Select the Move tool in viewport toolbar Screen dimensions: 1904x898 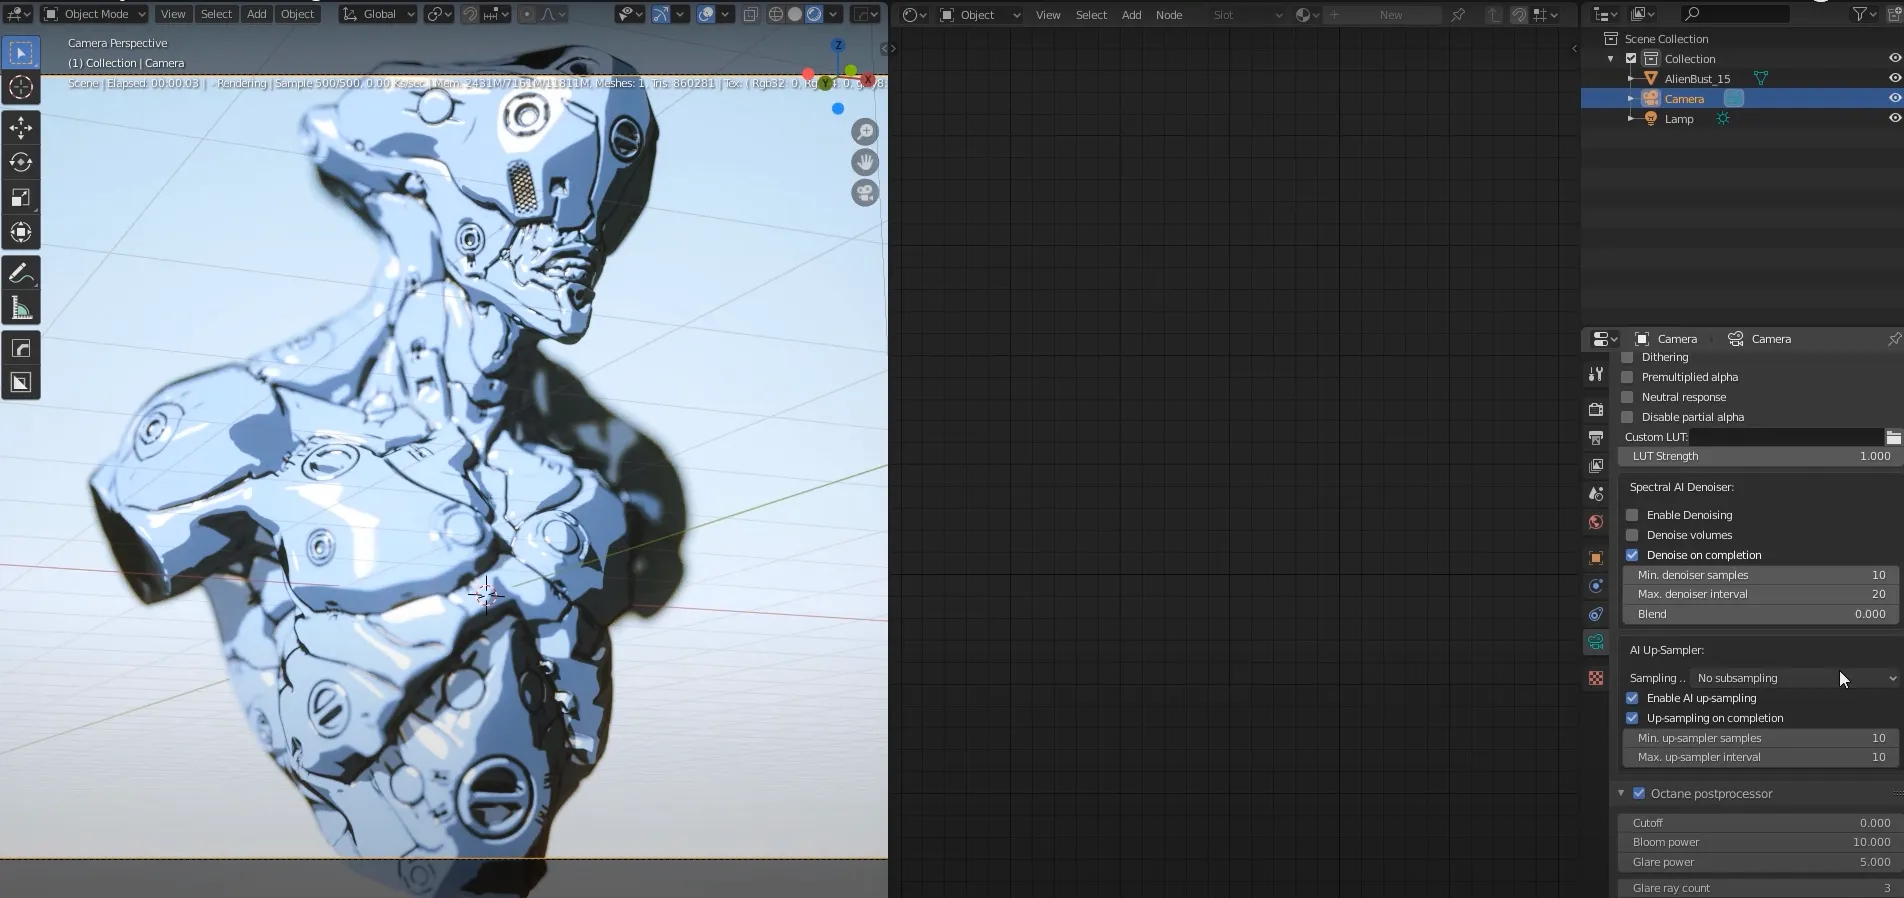click(x=21, y=127)
